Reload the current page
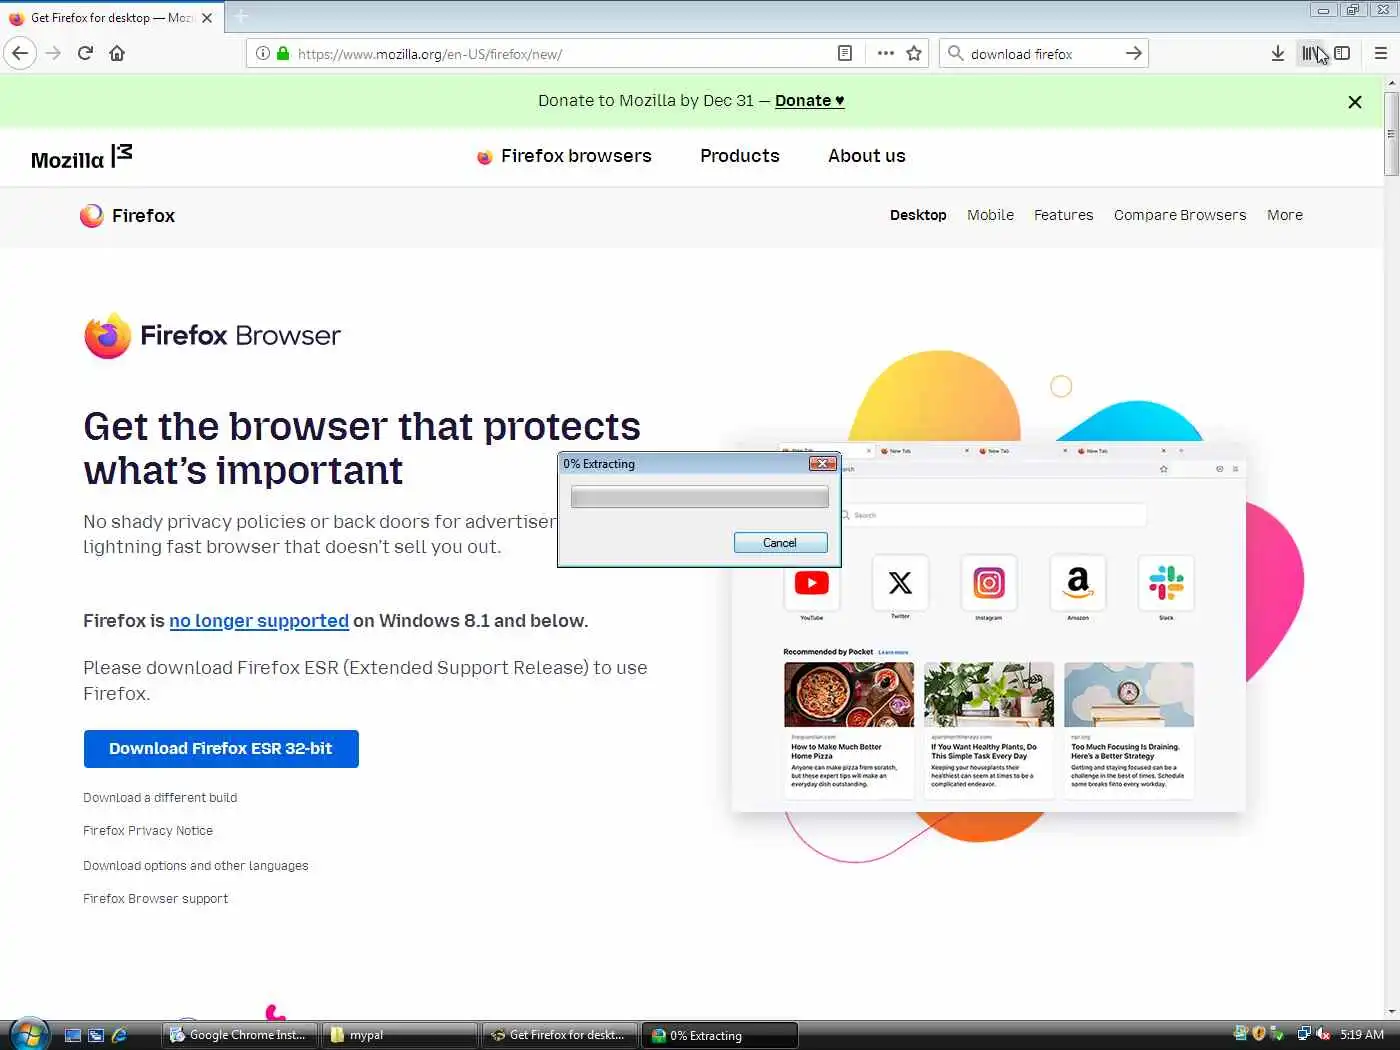This screenshot has height=1050, width=1400. pos(85,53)
